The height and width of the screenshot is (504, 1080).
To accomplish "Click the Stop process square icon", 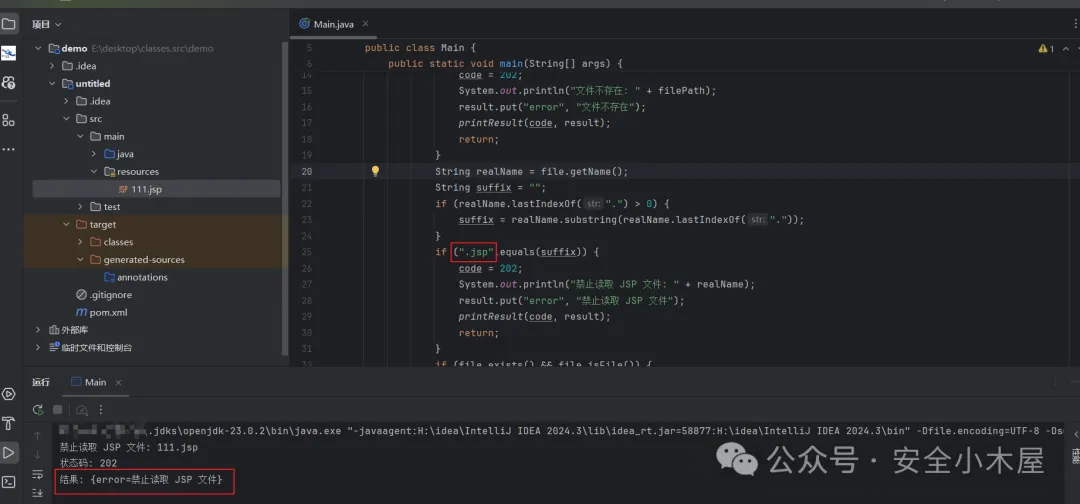I will click(58, 410).
